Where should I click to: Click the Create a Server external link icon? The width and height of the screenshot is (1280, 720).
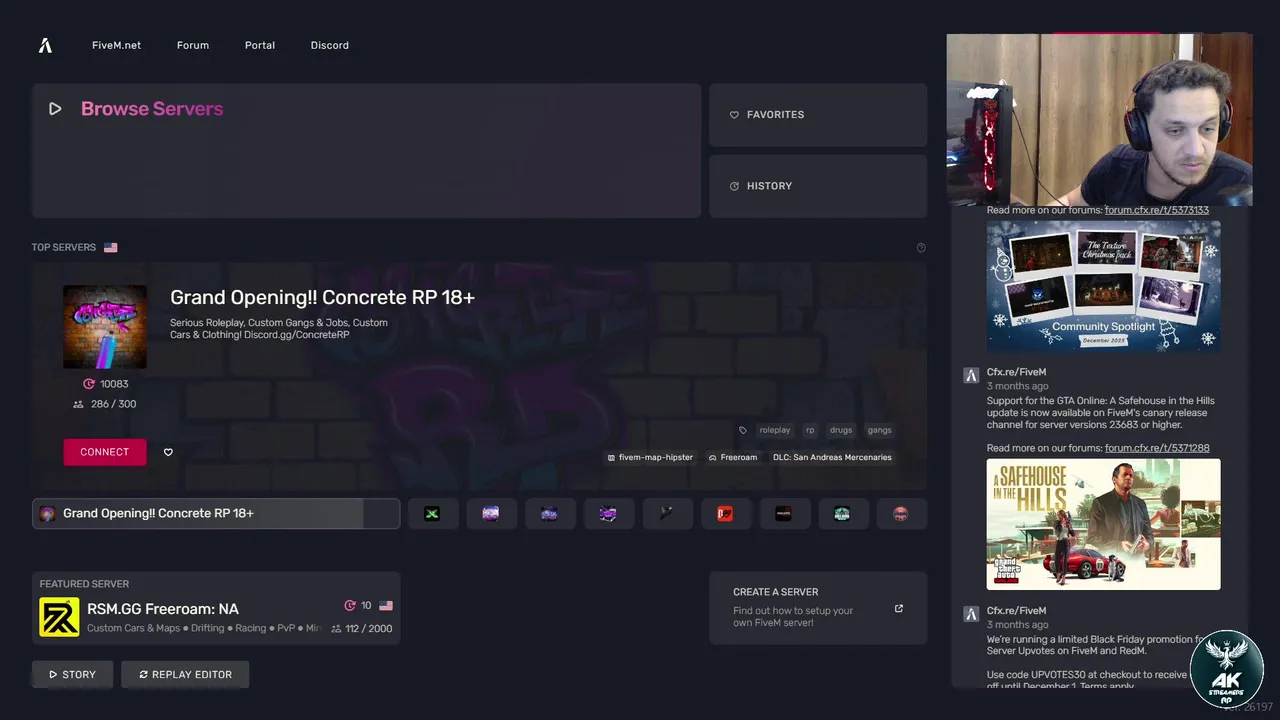(899, 608)
